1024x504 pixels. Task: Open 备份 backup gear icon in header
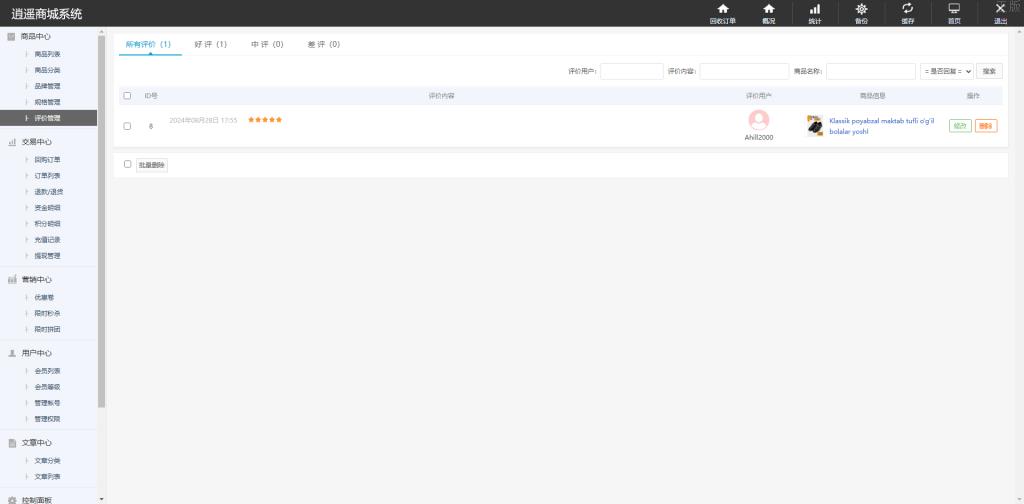861,9
